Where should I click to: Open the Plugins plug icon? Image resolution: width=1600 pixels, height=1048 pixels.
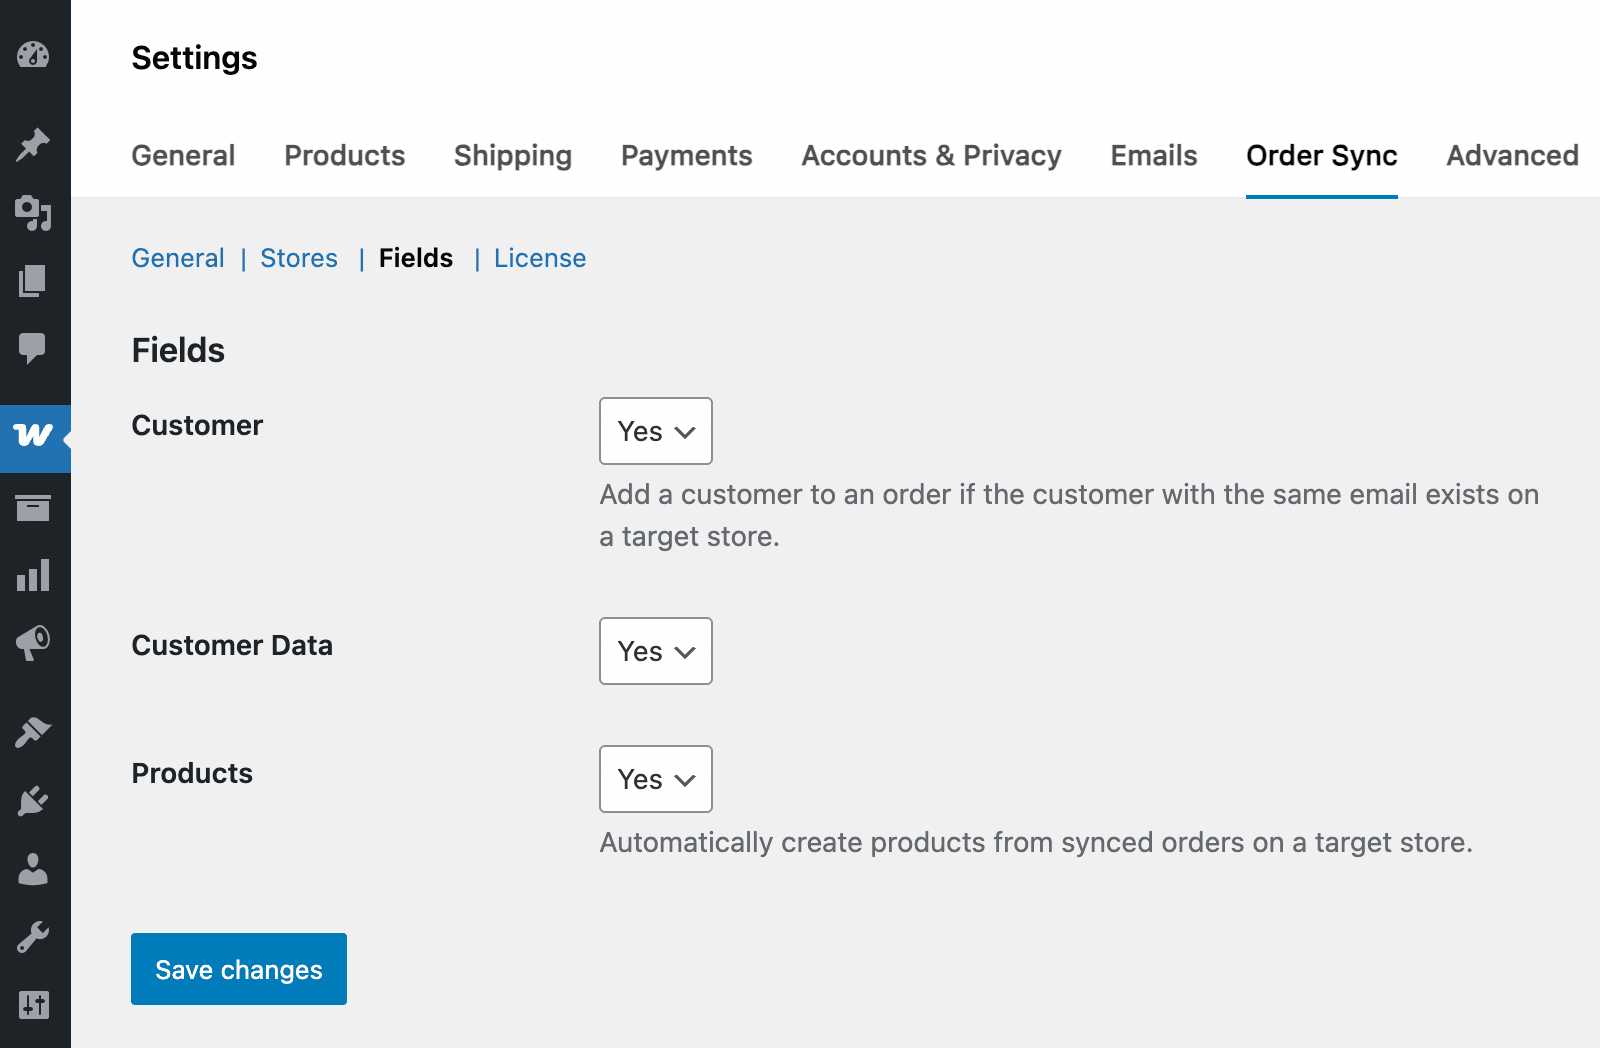(x=33, y=801)
